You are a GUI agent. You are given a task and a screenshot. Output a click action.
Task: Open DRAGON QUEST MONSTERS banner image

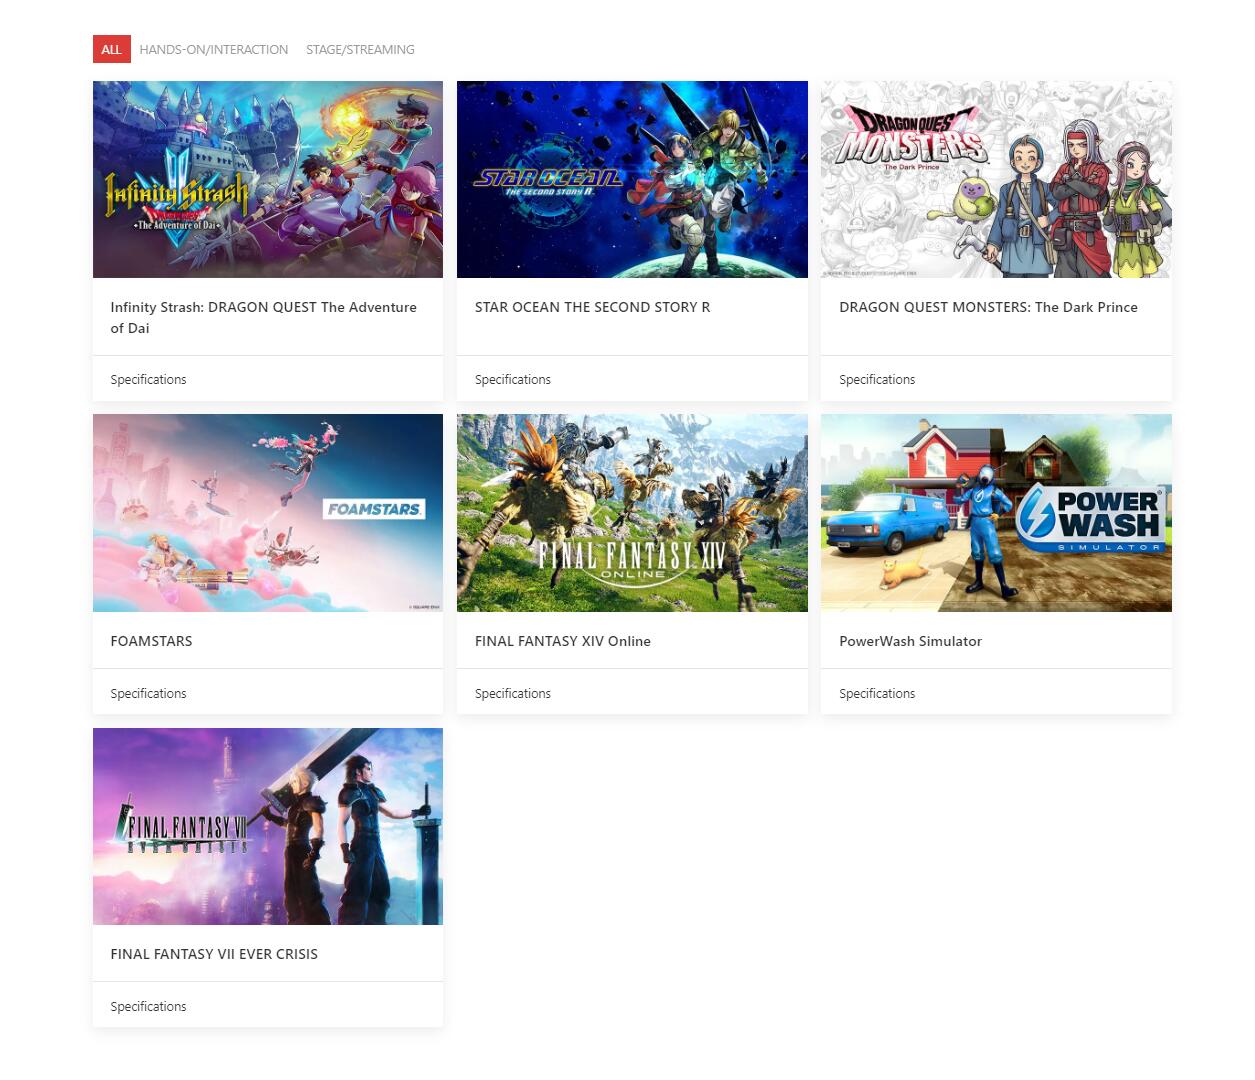[x=996, y=179]
